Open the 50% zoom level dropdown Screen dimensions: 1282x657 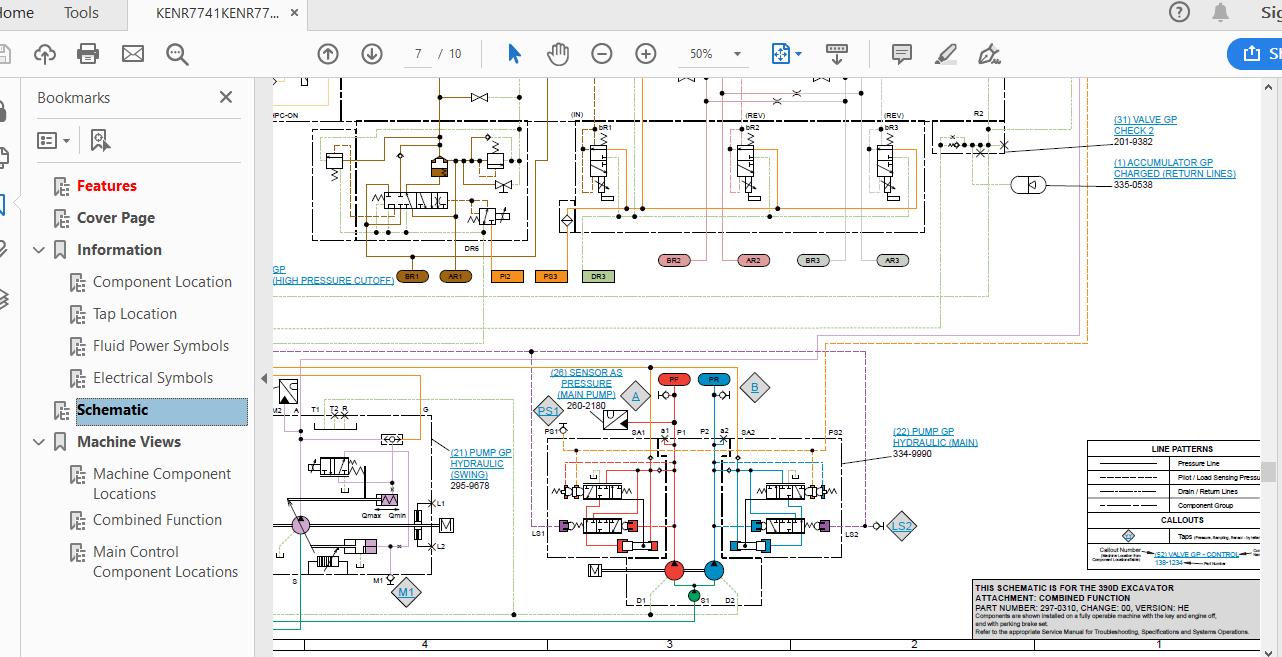(x=737, y=54)
